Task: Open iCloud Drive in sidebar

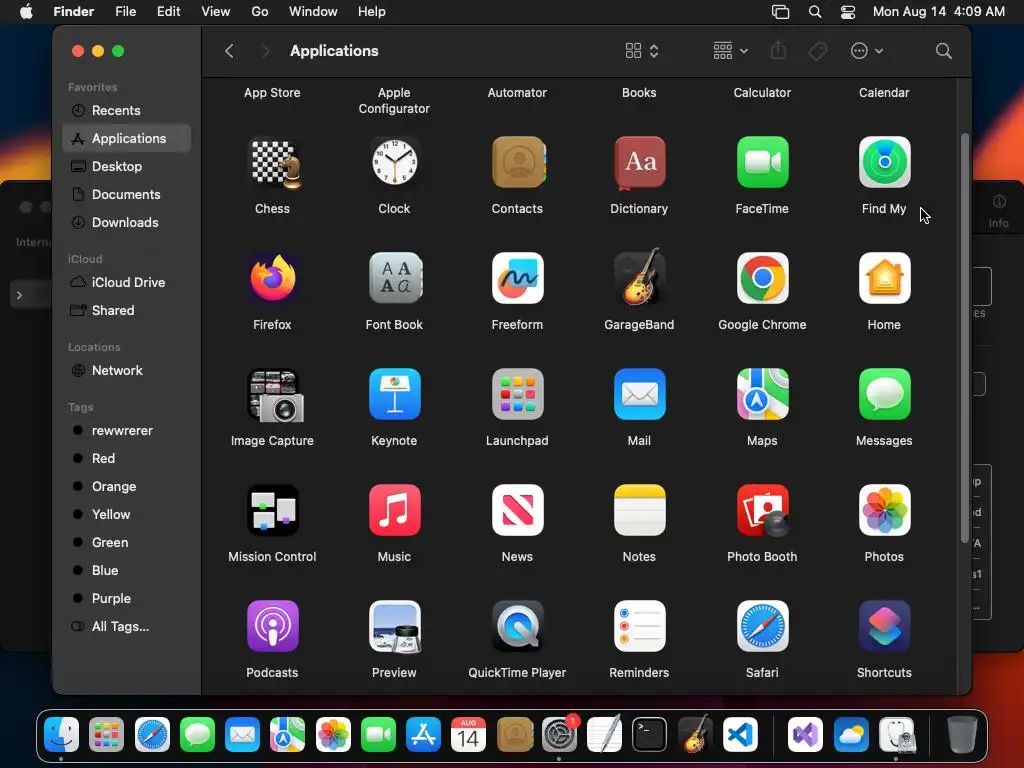Action: (127, 283)
